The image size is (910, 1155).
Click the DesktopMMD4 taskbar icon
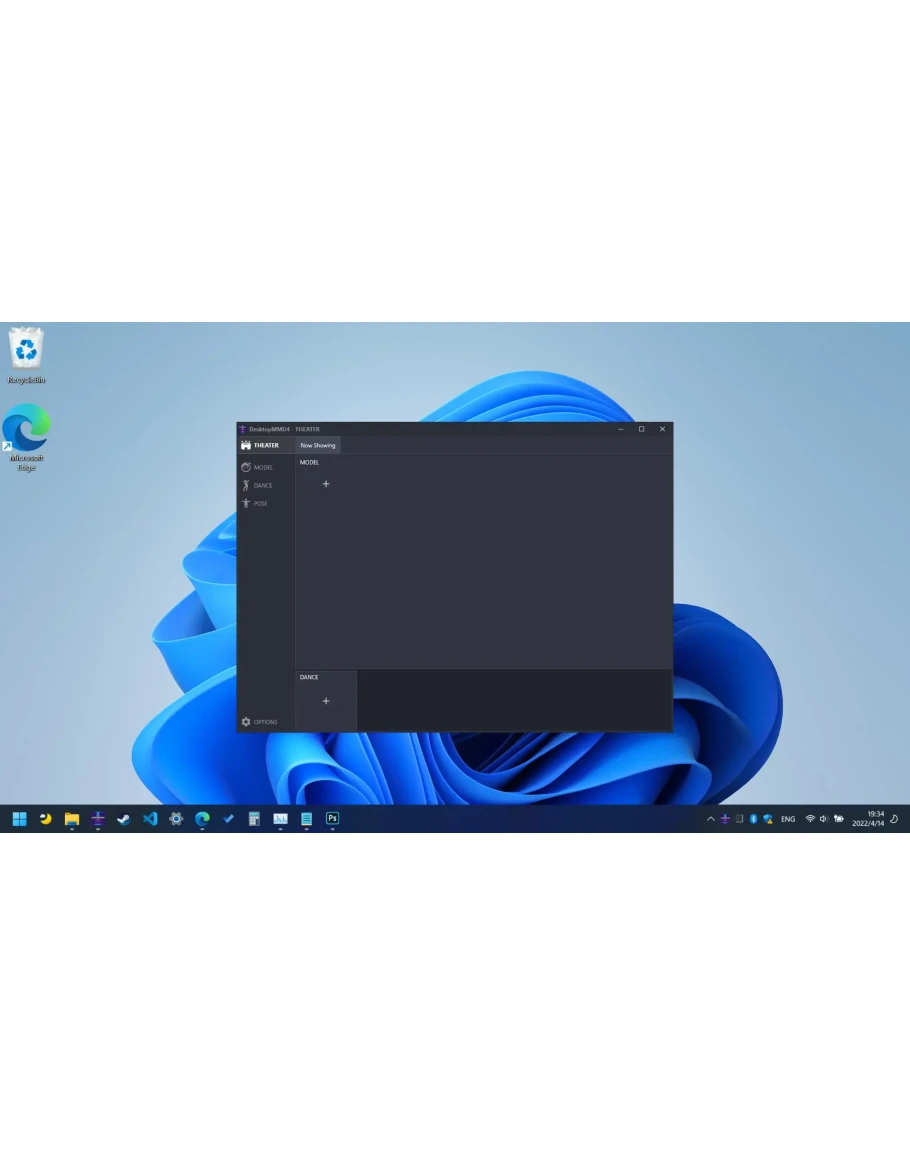tap(98, 819)
